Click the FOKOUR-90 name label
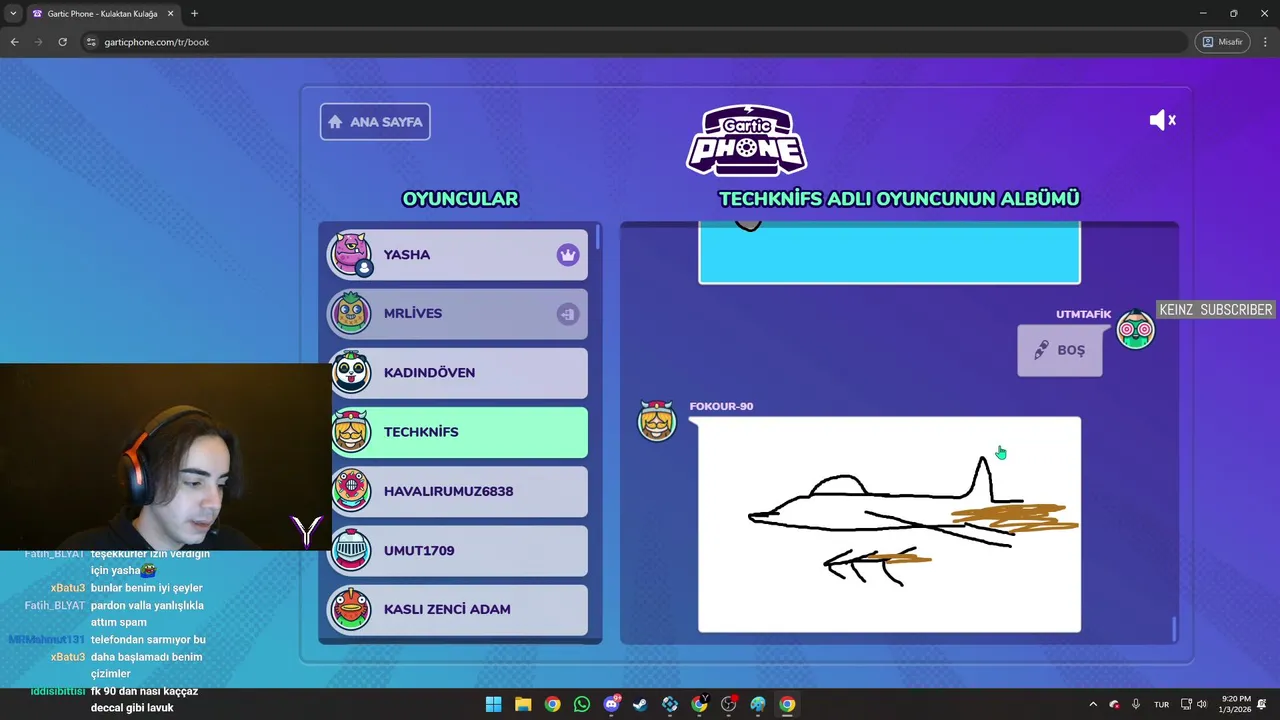Screen dimensions: 1280x720 (x=721, y=406)
